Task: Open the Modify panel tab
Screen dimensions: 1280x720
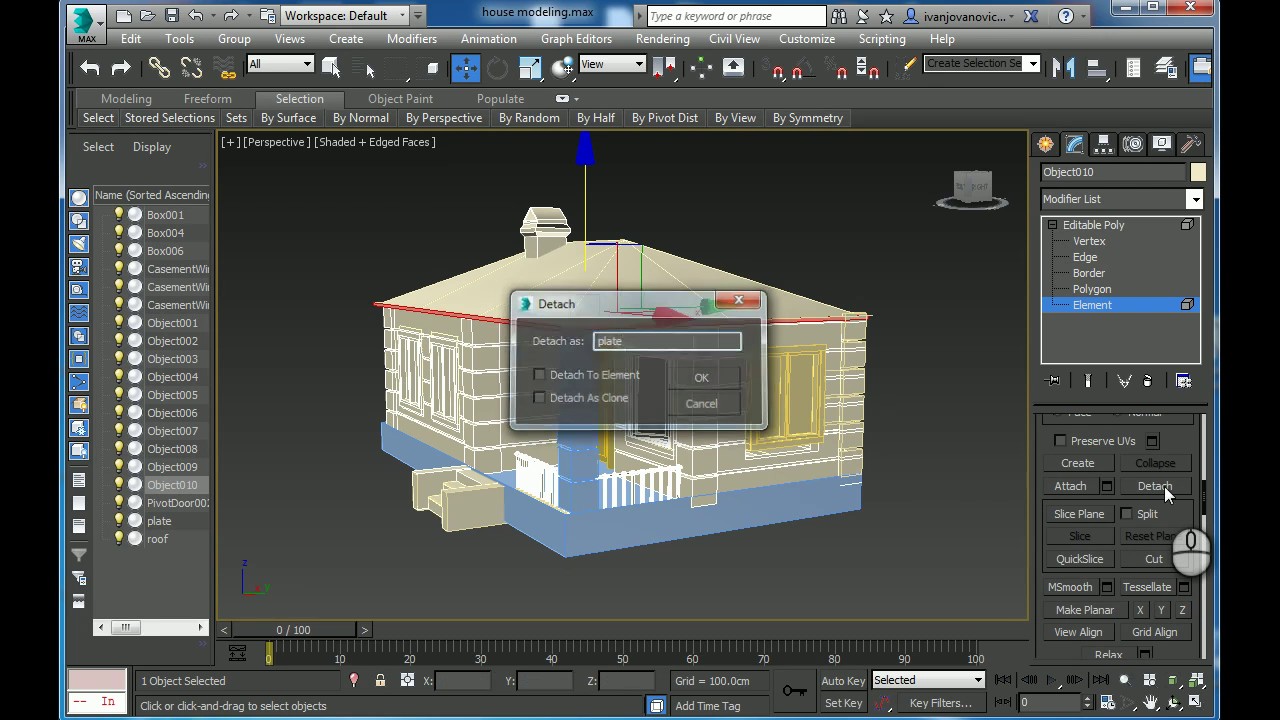Action: 1074,144
